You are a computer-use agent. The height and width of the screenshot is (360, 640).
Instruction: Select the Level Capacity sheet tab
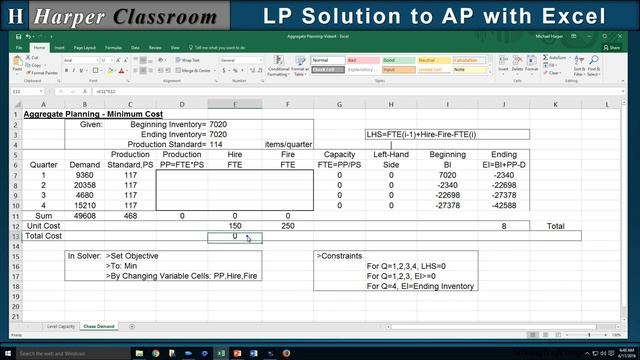[61, 327]
